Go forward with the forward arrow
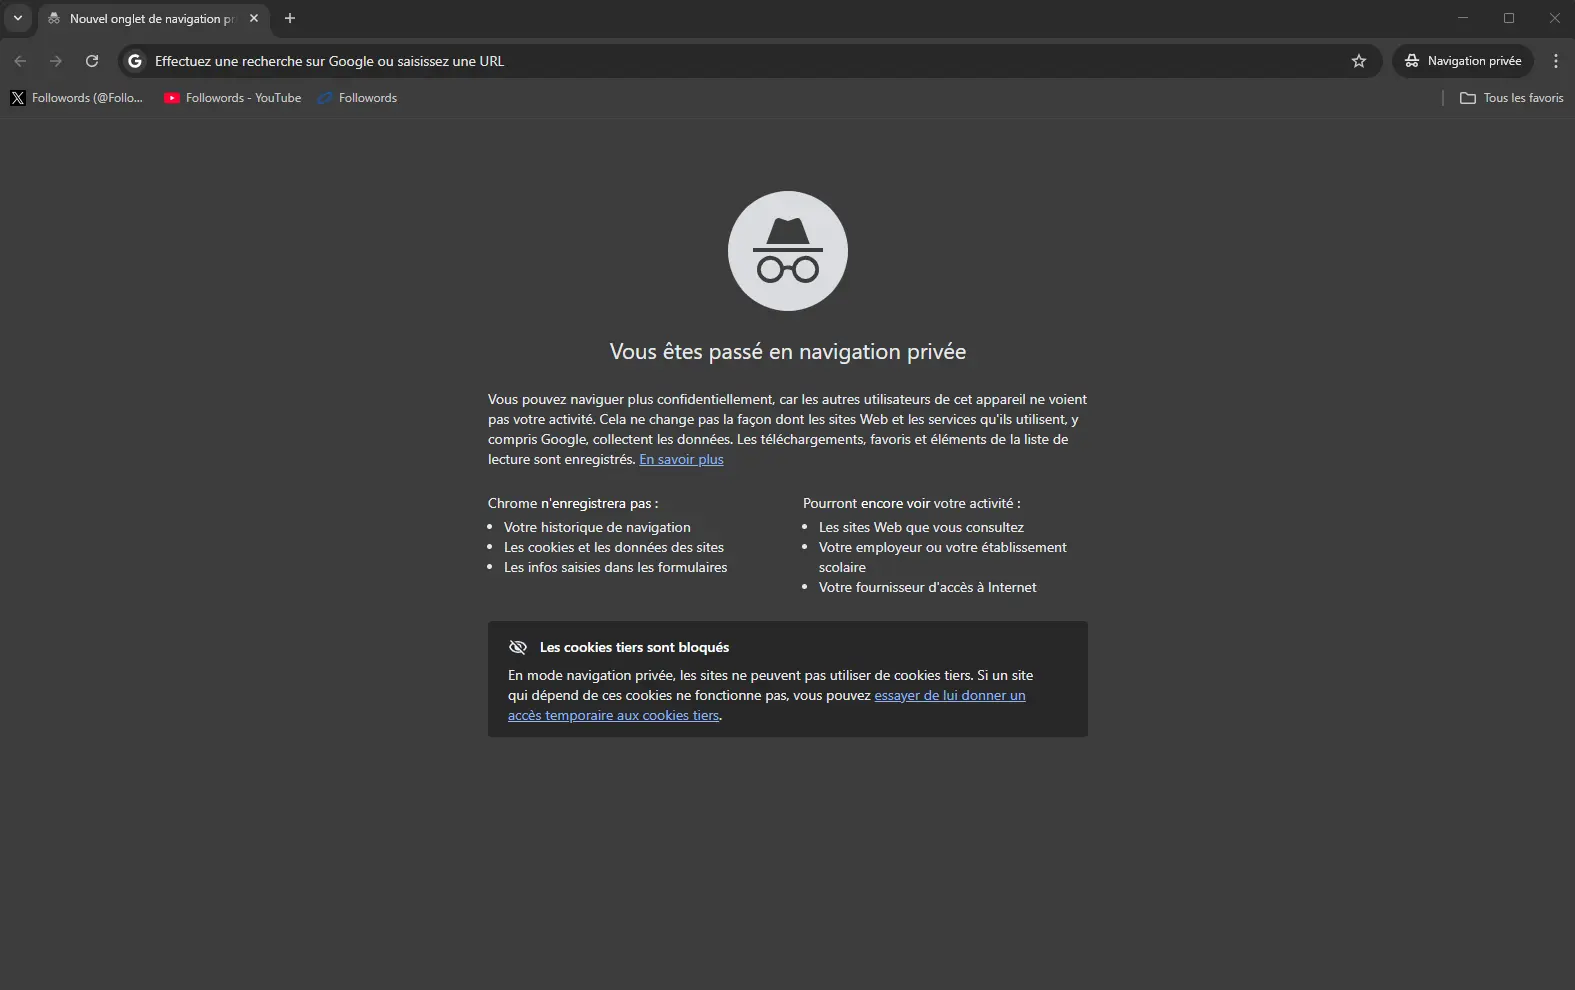This screenshot has width=1575, height=990. coord(56,61)
